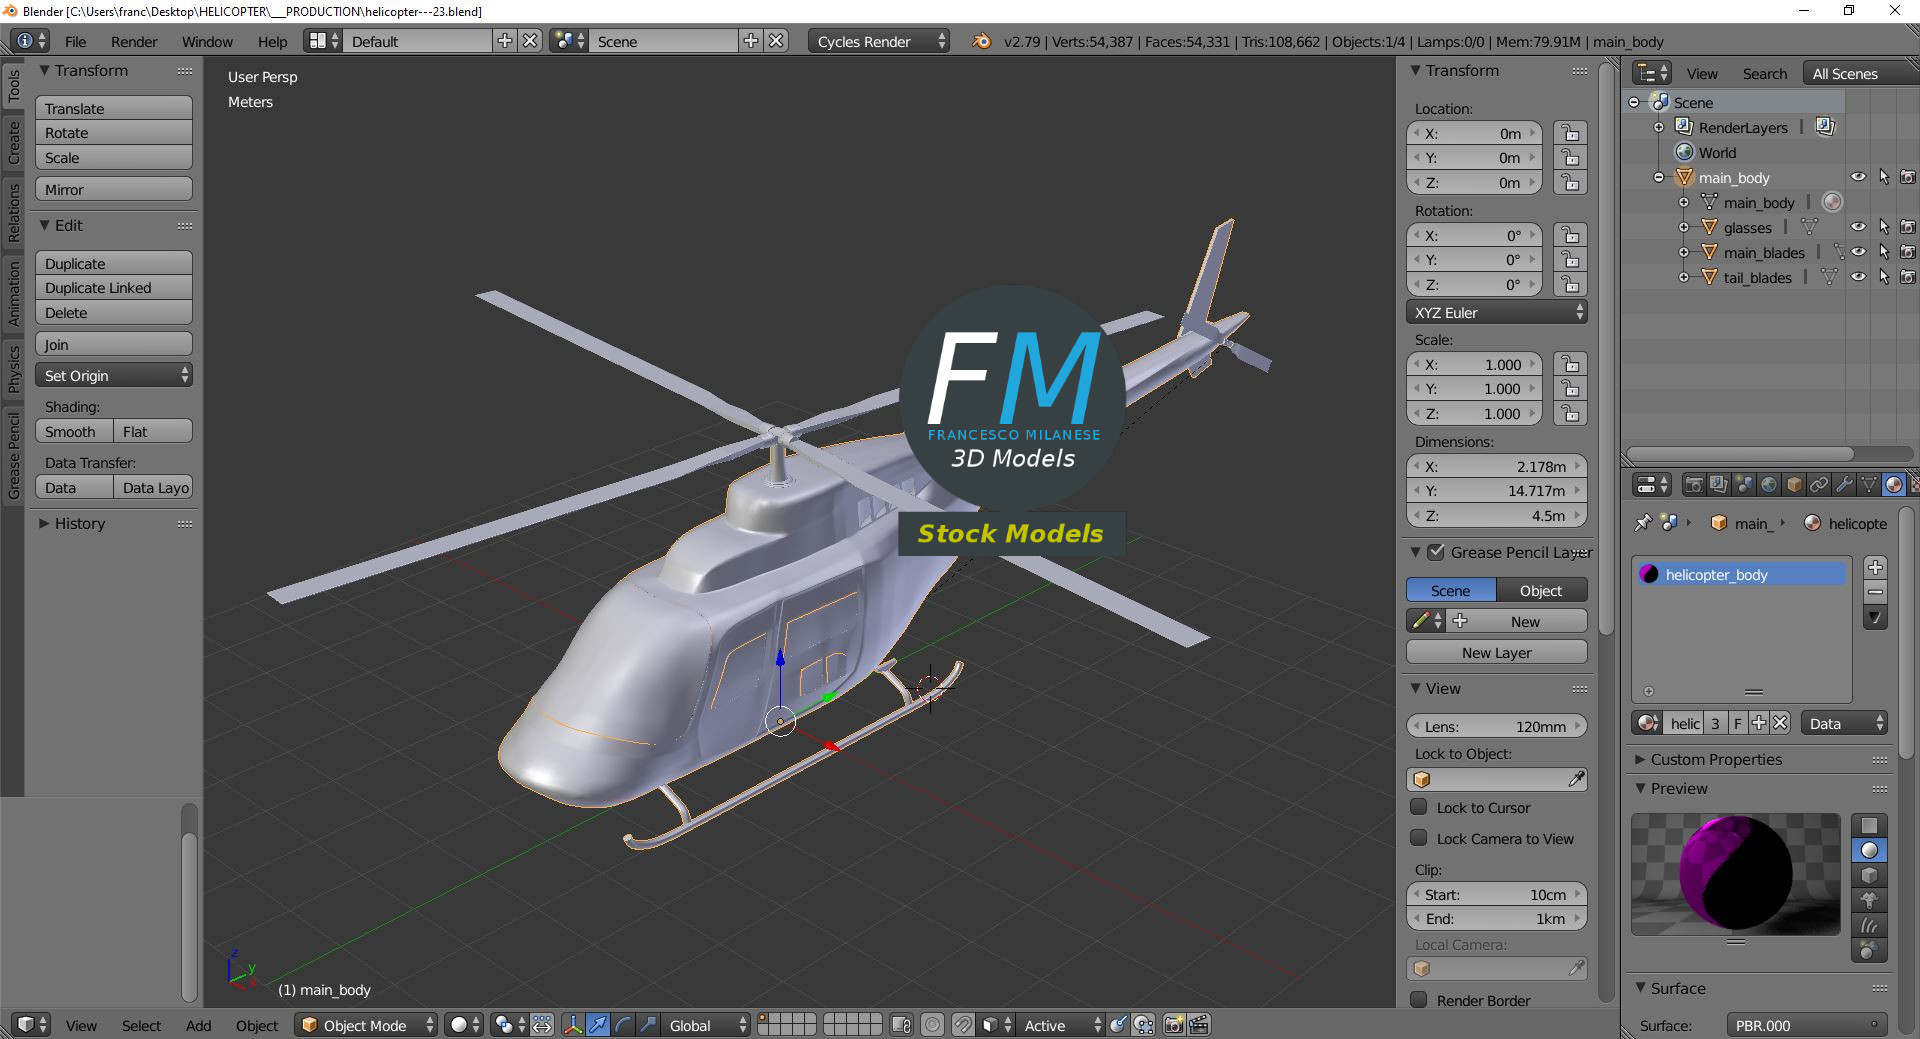Select the translate manipulator arrow icon
Viewport: 1920px width, 1039px height.
pyautogui.click(x=598, y=1025)
